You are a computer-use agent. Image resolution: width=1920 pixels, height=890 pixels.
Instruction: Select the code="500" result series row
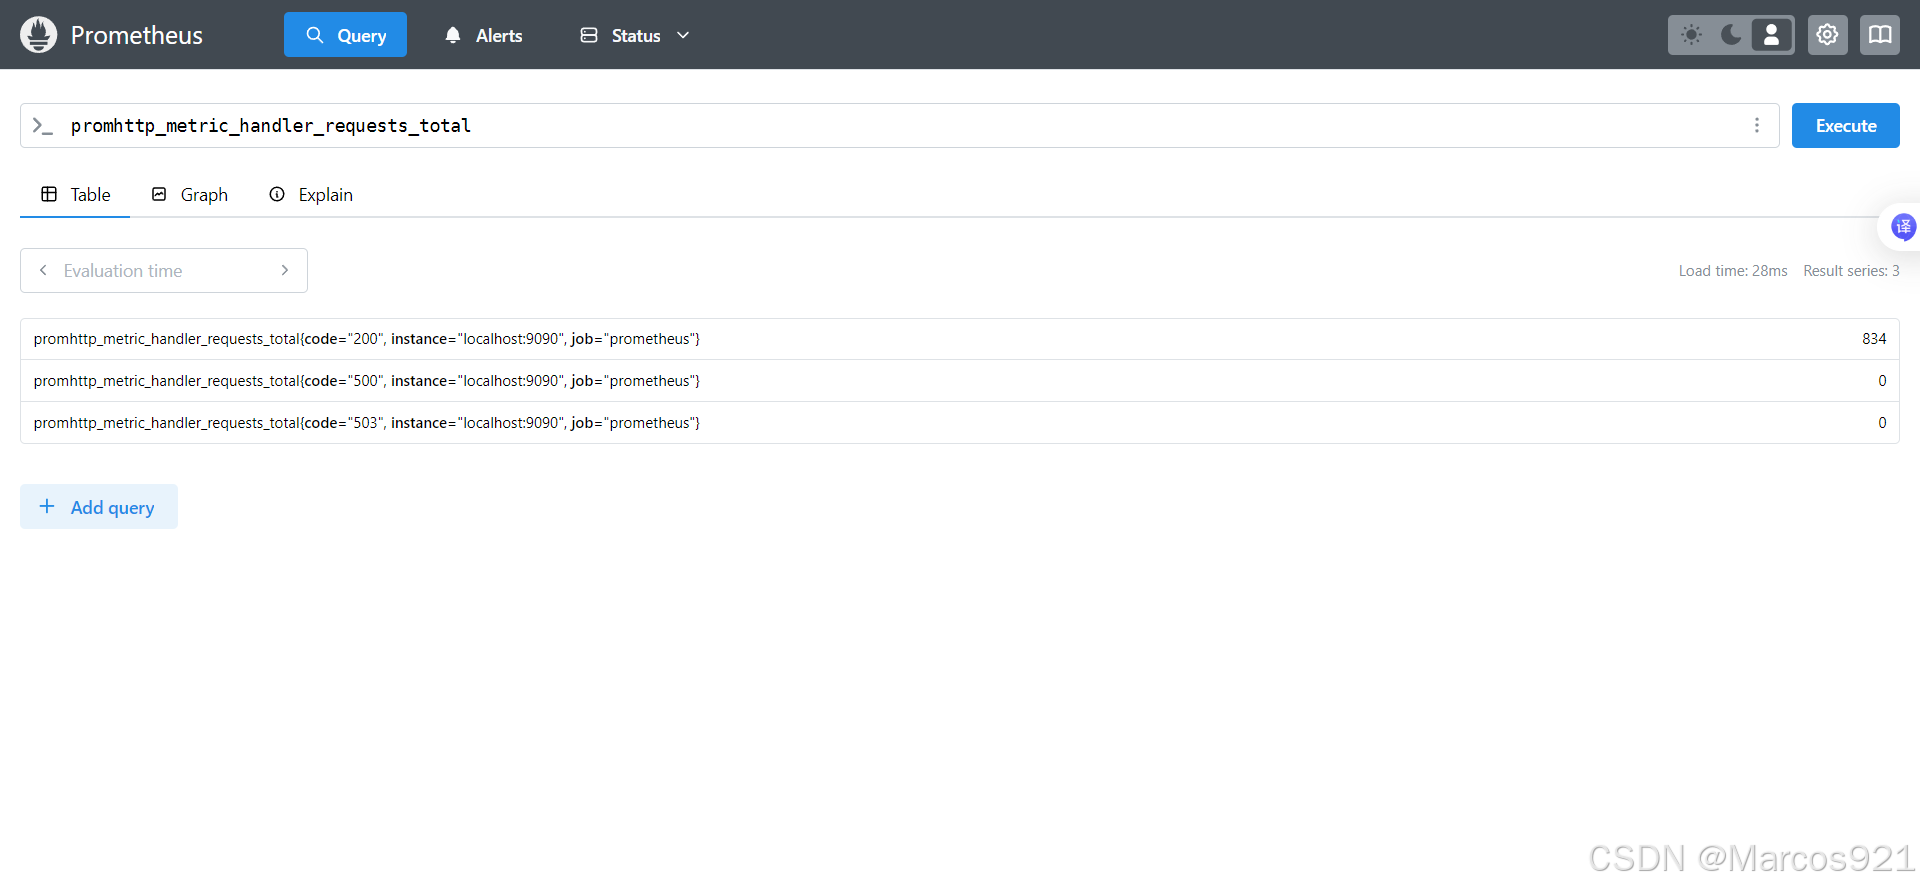tap(960, 381)
